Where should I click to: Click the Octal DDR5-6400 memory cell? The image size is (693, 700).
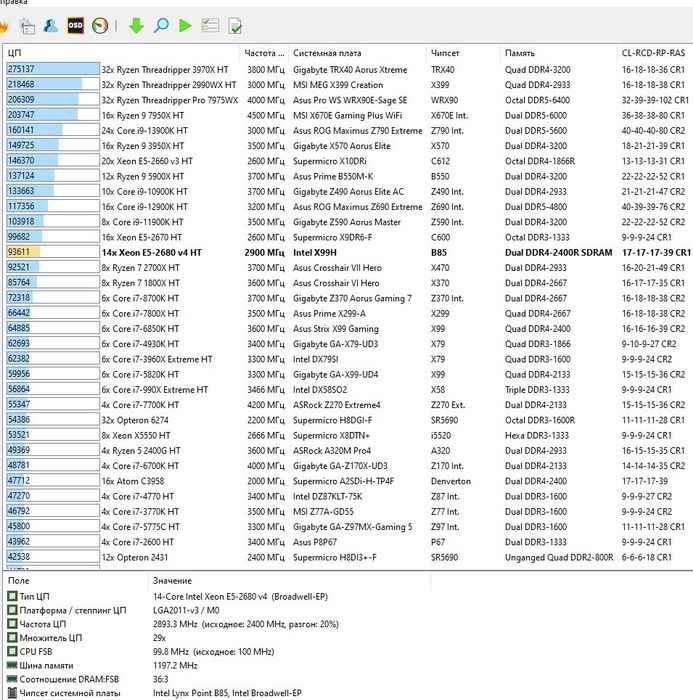[537, 100]
